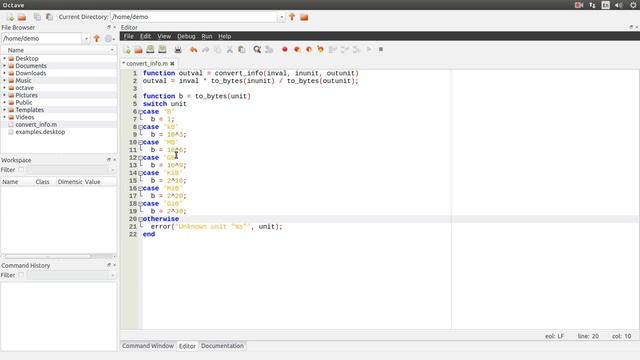Jump to next breakpoint icon
The width and height of the screenshot is (640, 360).
tap(297, 49)
